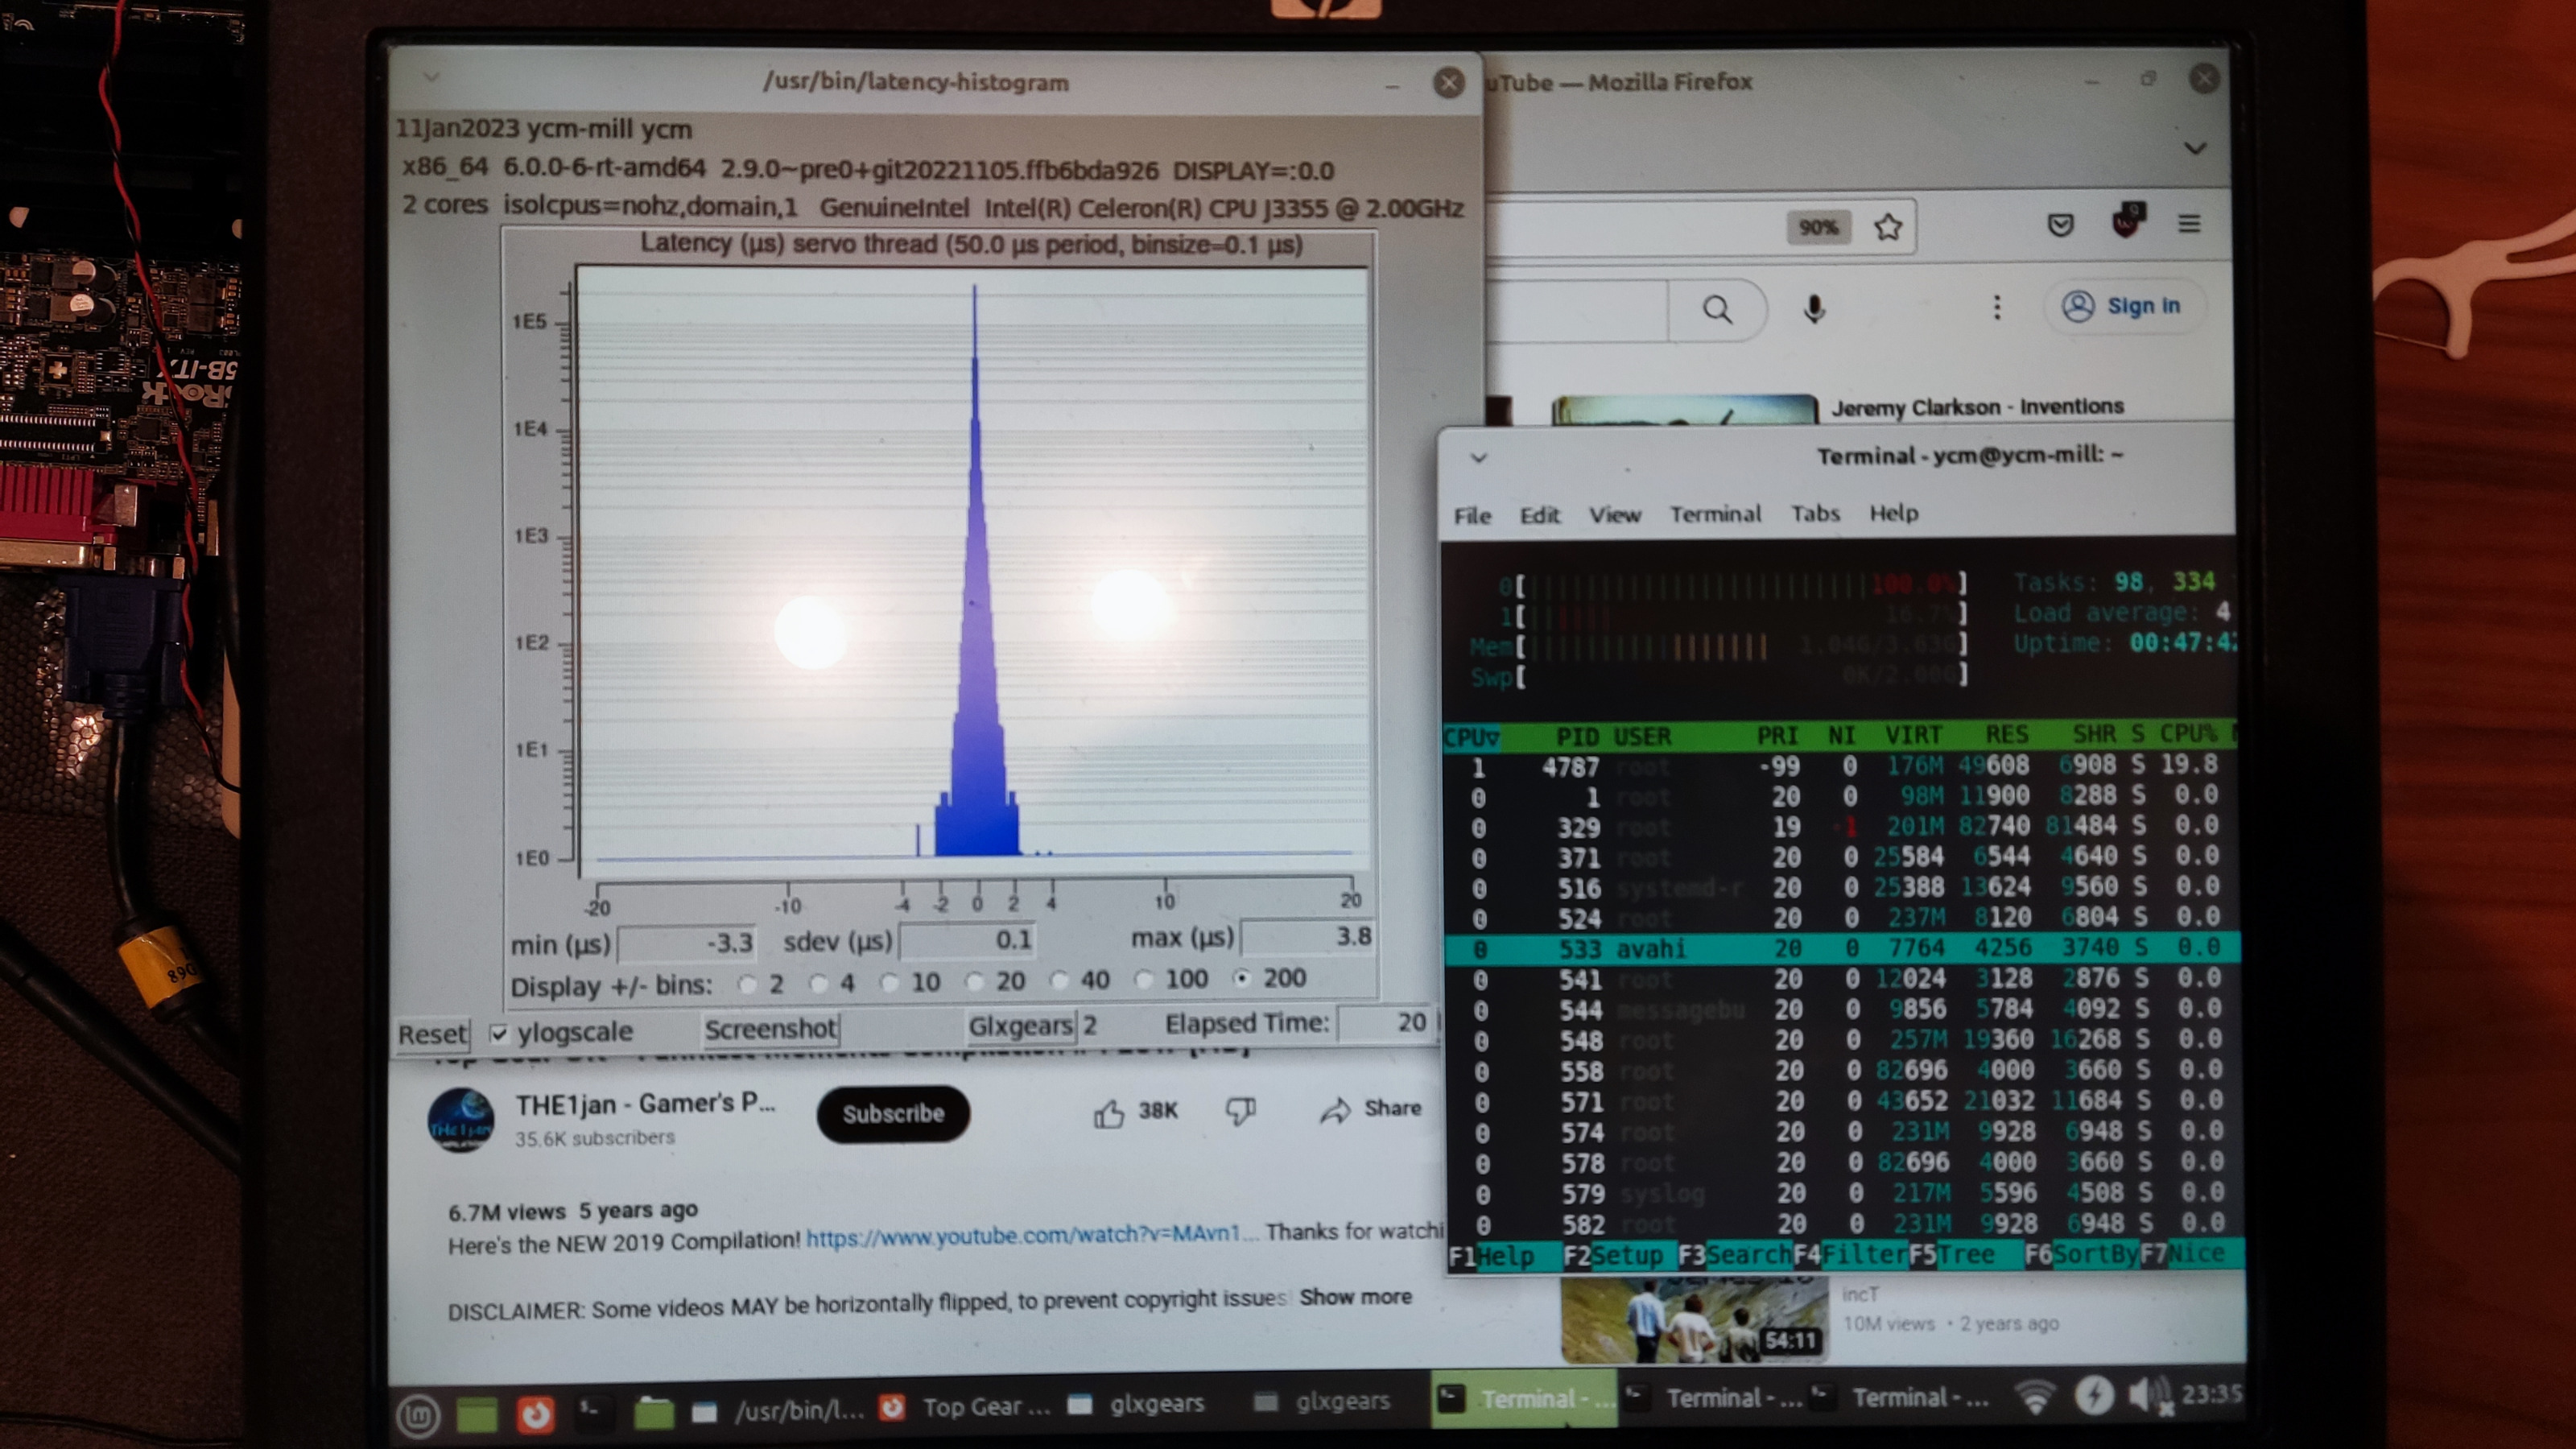This screenshot has height=1449, width=2576.
Task: Open the Edit menu in Terminal
Action: coord(1539,515)
